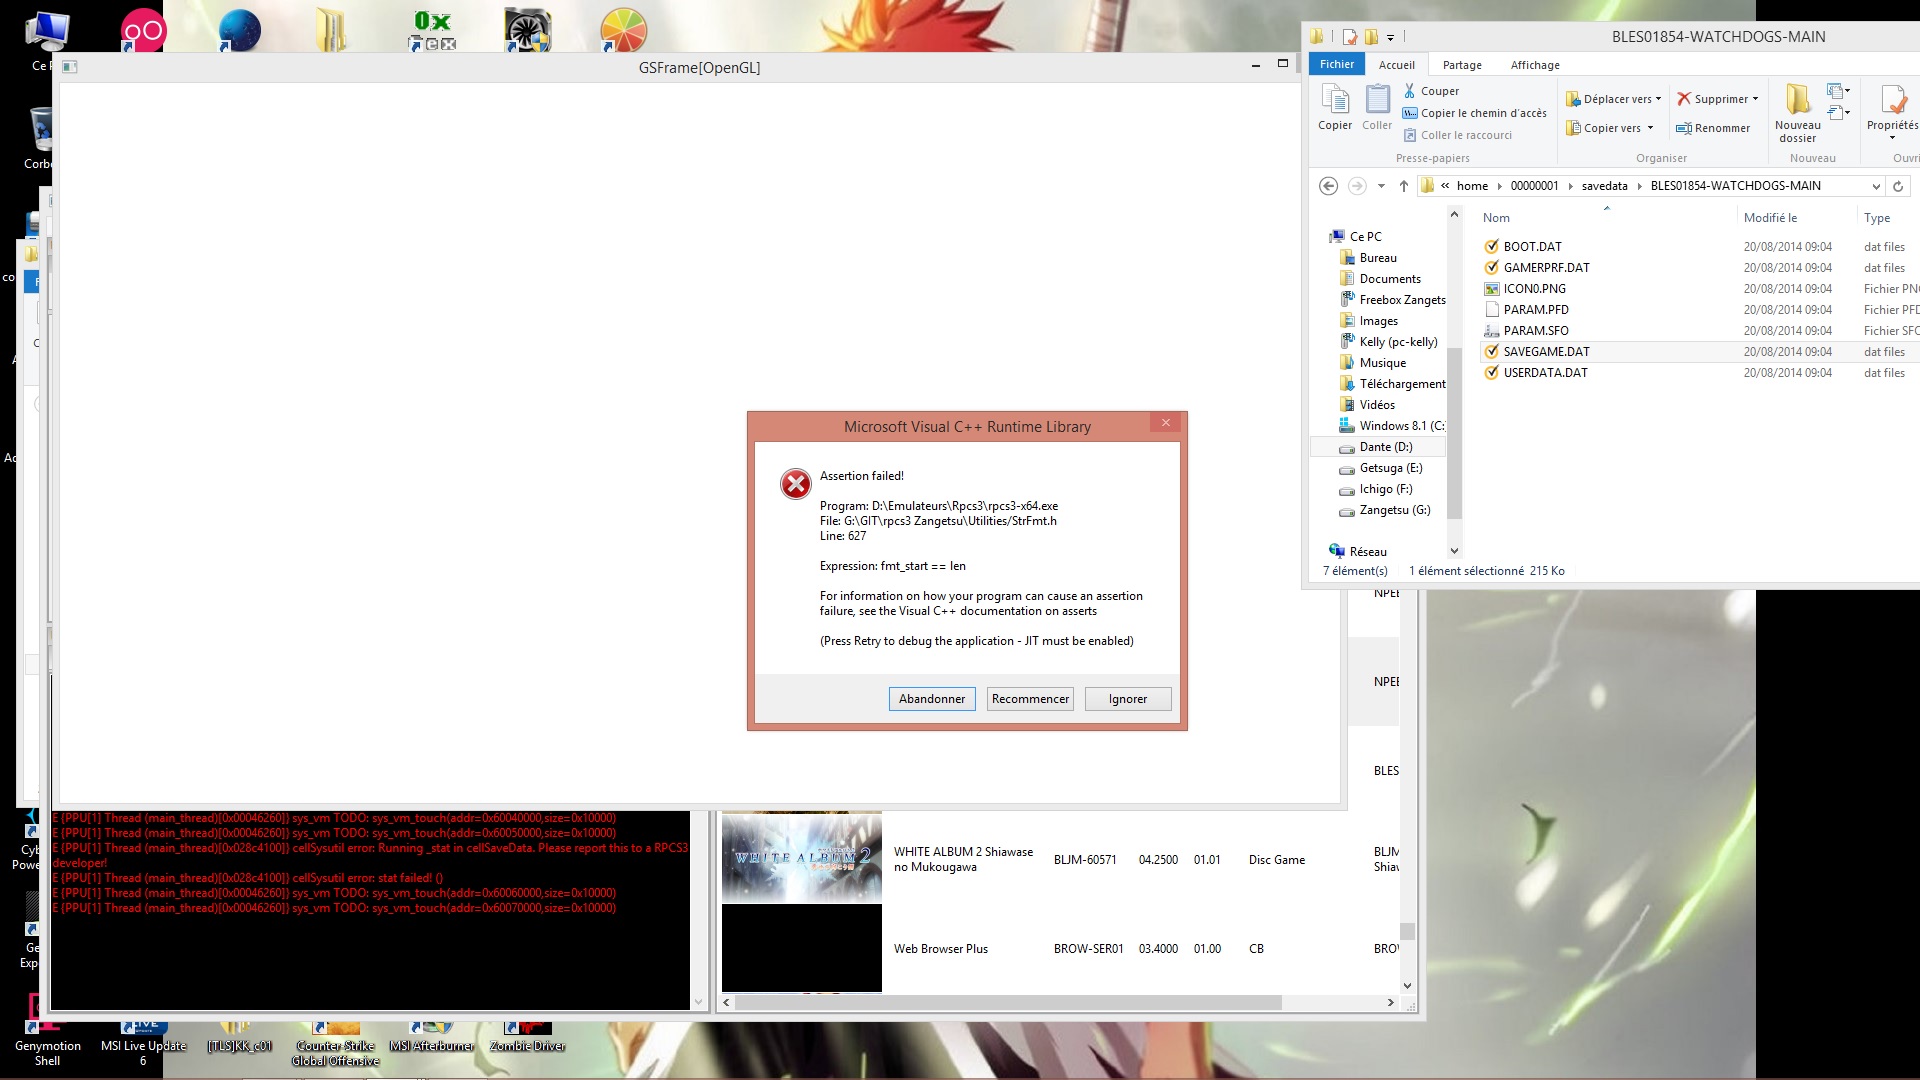Switch to the Partage ribbon tab
Image resolution: width=1920 pixels, height=1080 pixels.
tap(1462, 65)
